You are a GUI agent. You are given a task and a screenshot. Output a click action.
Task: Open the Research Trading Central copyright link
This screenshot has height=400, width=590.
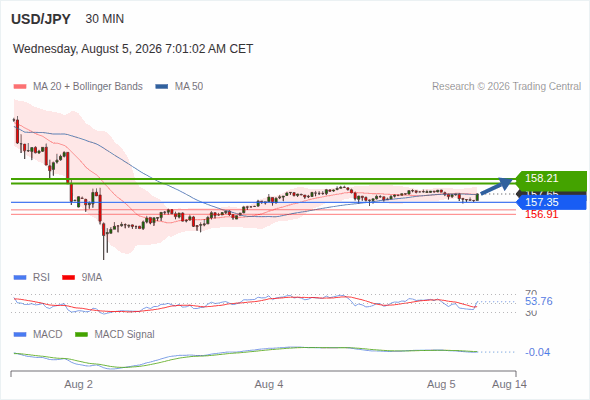click(506, 87)
